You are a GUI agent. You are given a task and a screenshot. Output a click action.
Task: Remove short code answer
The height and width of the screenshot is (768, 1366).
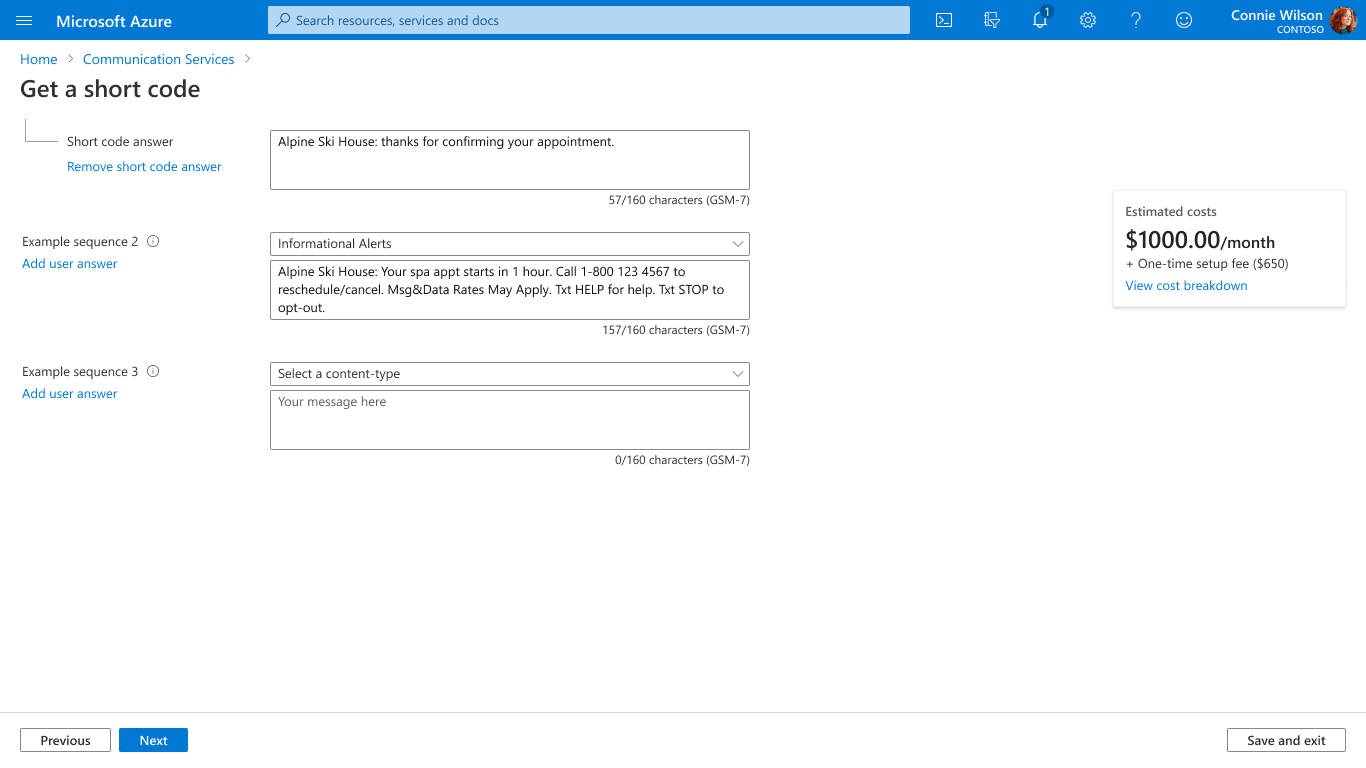[143, 166]
